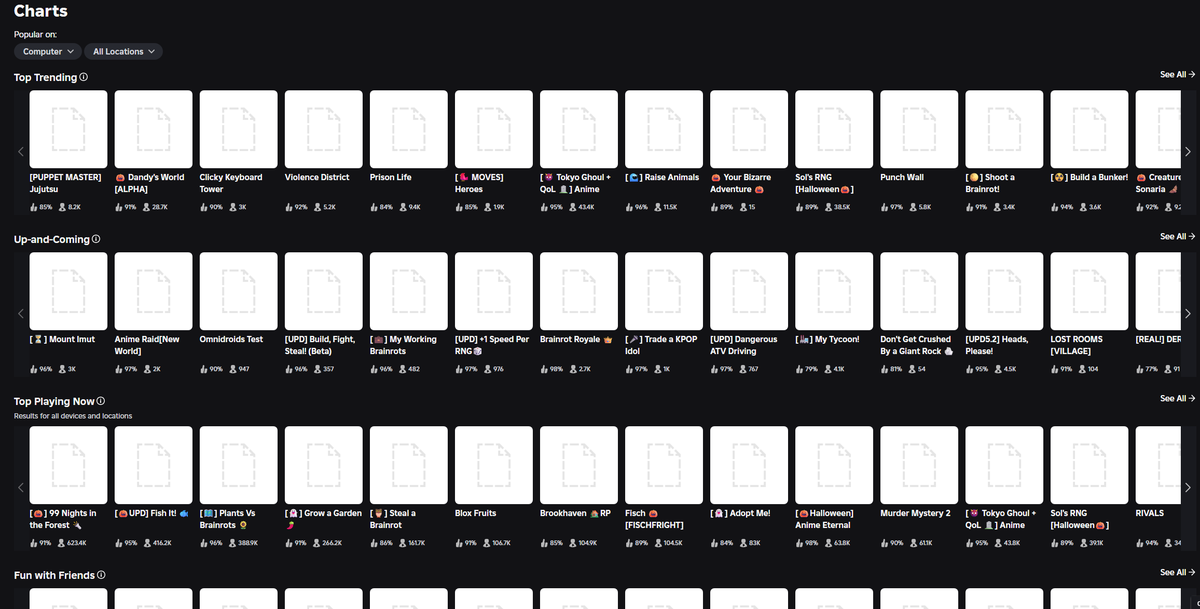Open the My Working Brainrots thumbnail
Image resolution: width=1200 pixels, height=609 pixels.
click(x=409, y=291)
